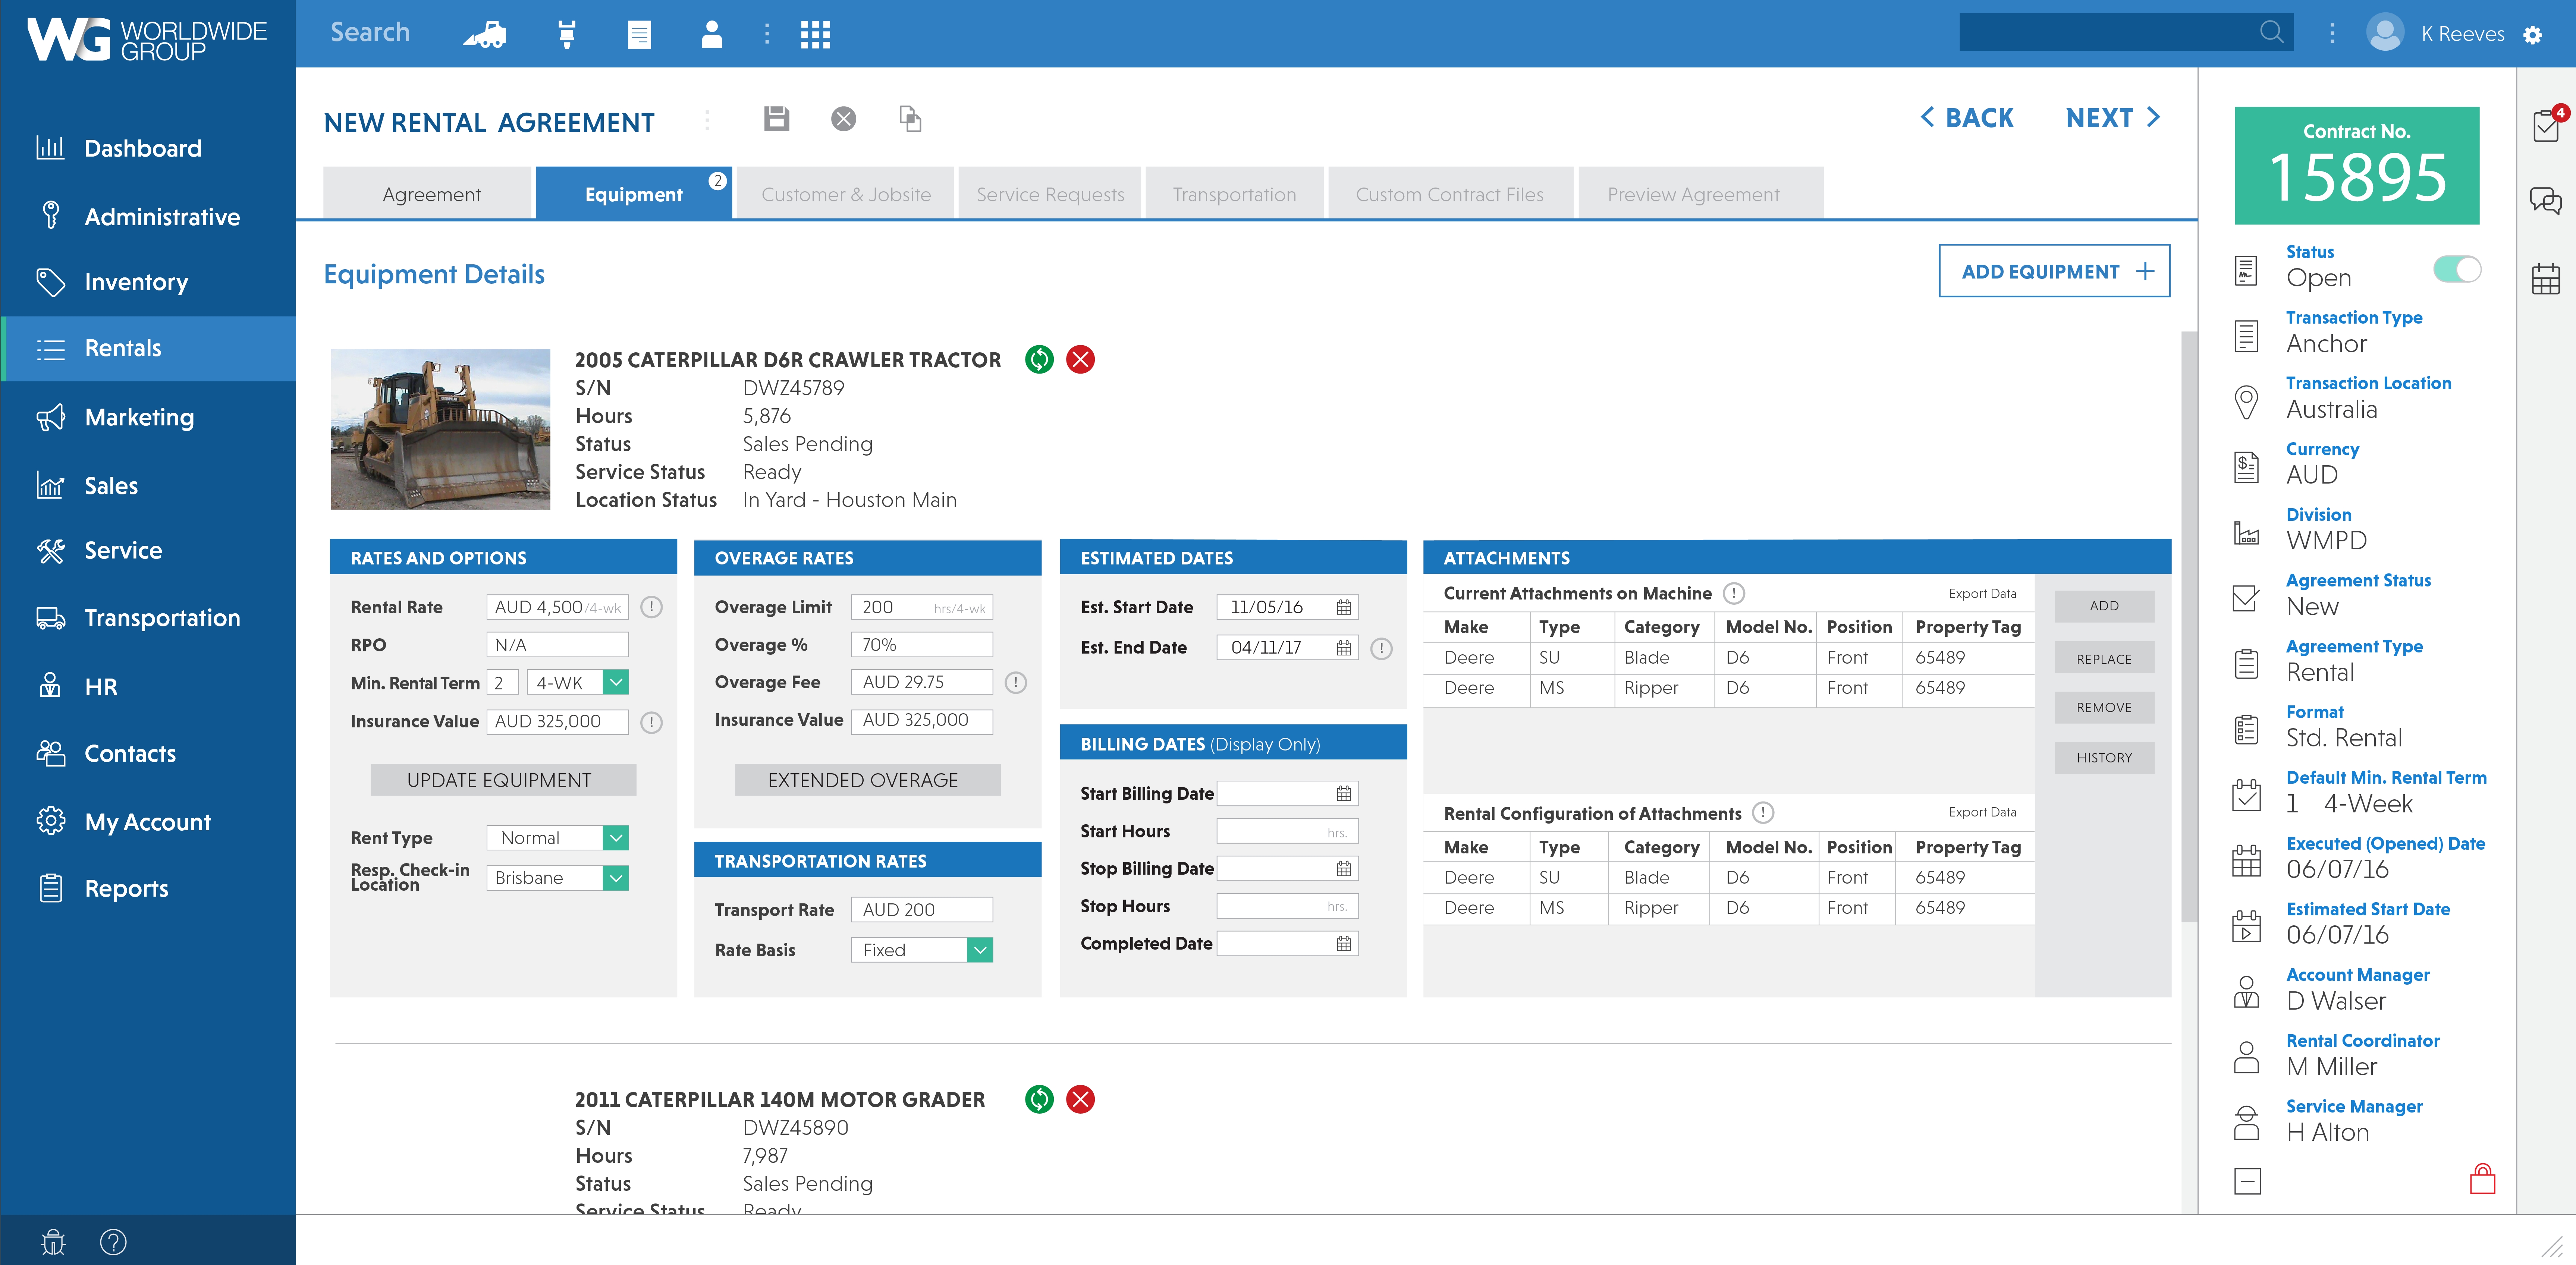This screenshot has height=1265, width=2576.
Task: Click the minus icon below Service Manager
Action: pos(2247,1181)
